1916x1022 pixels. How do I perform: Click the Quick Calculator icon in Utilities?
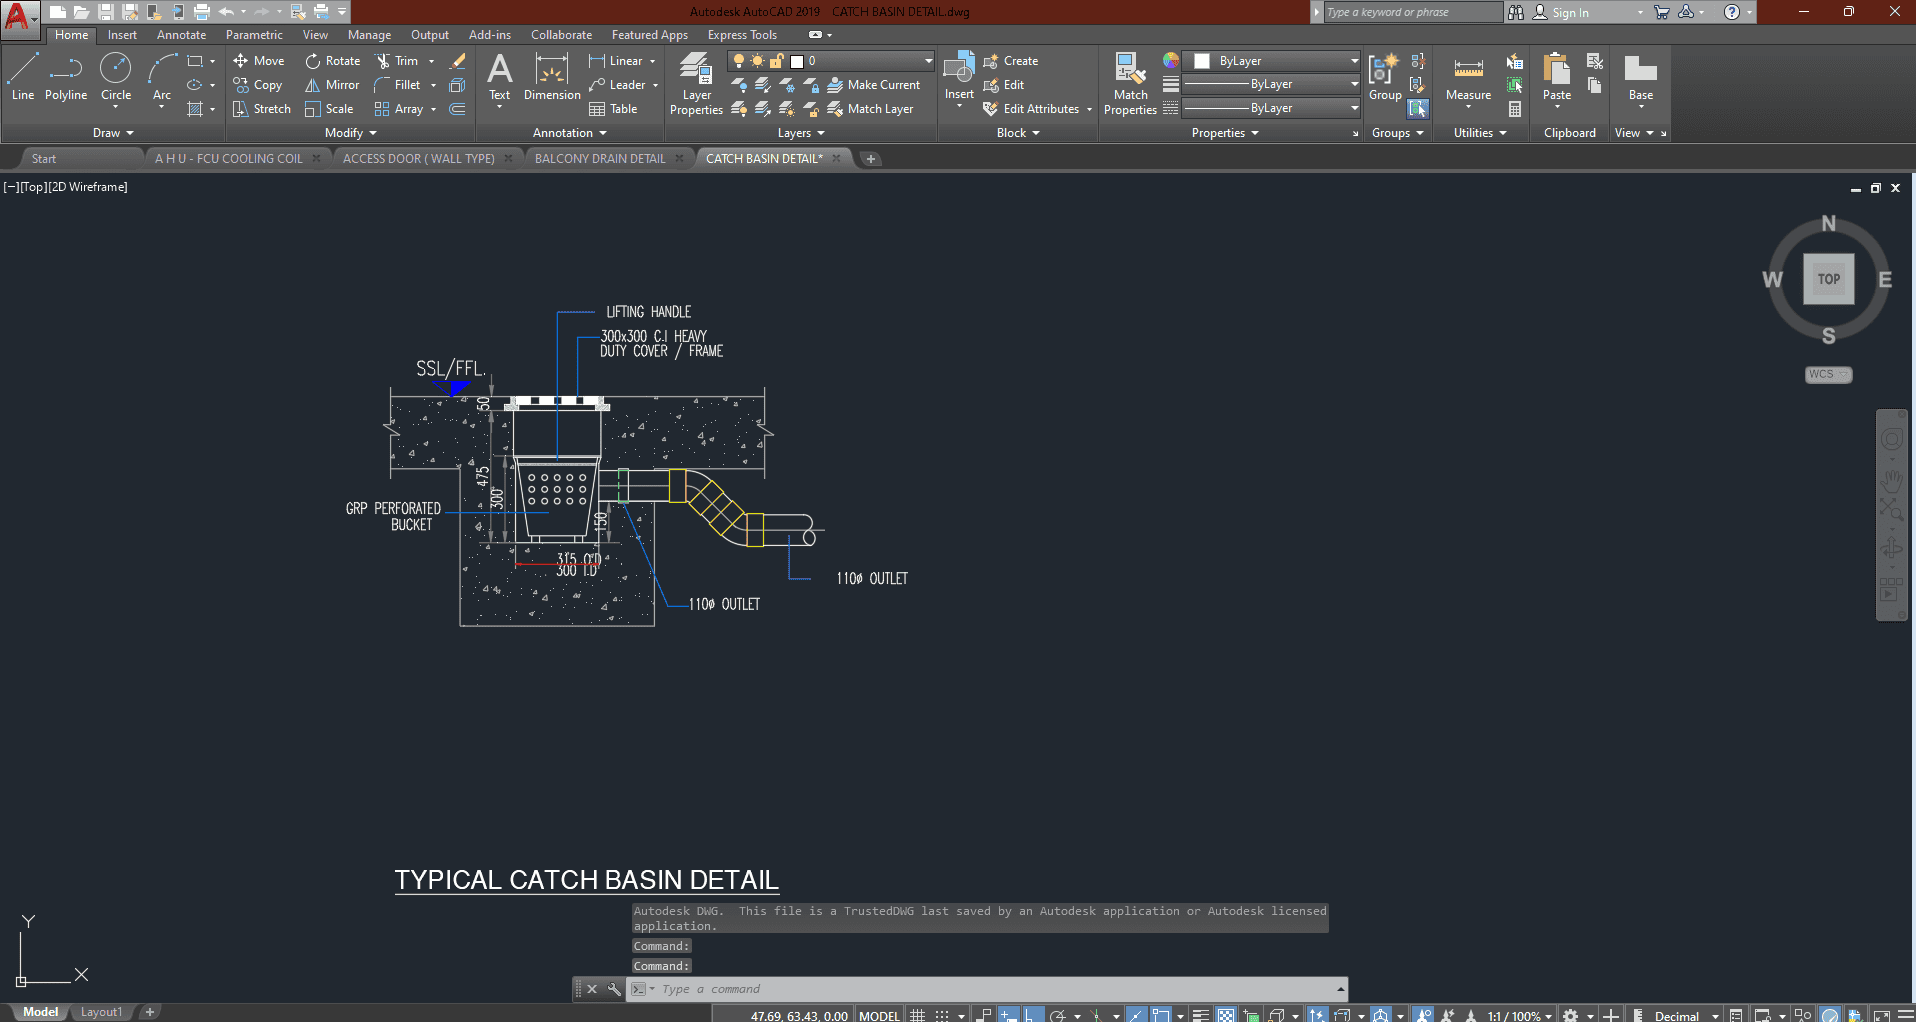1515,109
